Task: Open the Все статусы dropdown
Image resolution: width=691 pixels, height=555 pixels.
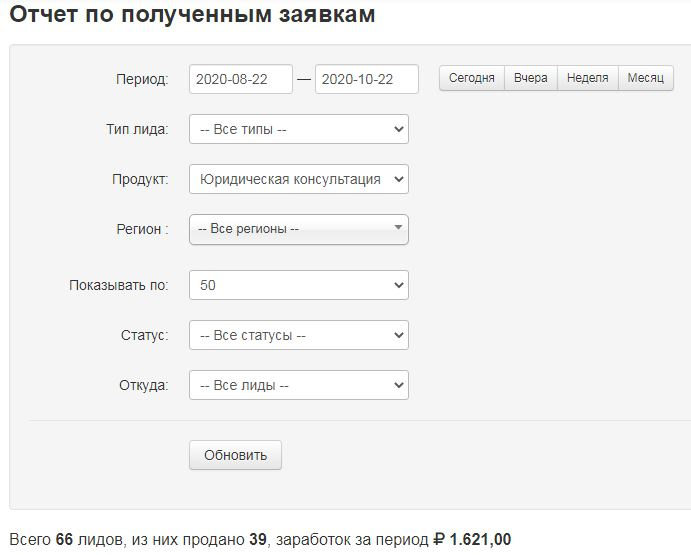Action: click(298, 335)
